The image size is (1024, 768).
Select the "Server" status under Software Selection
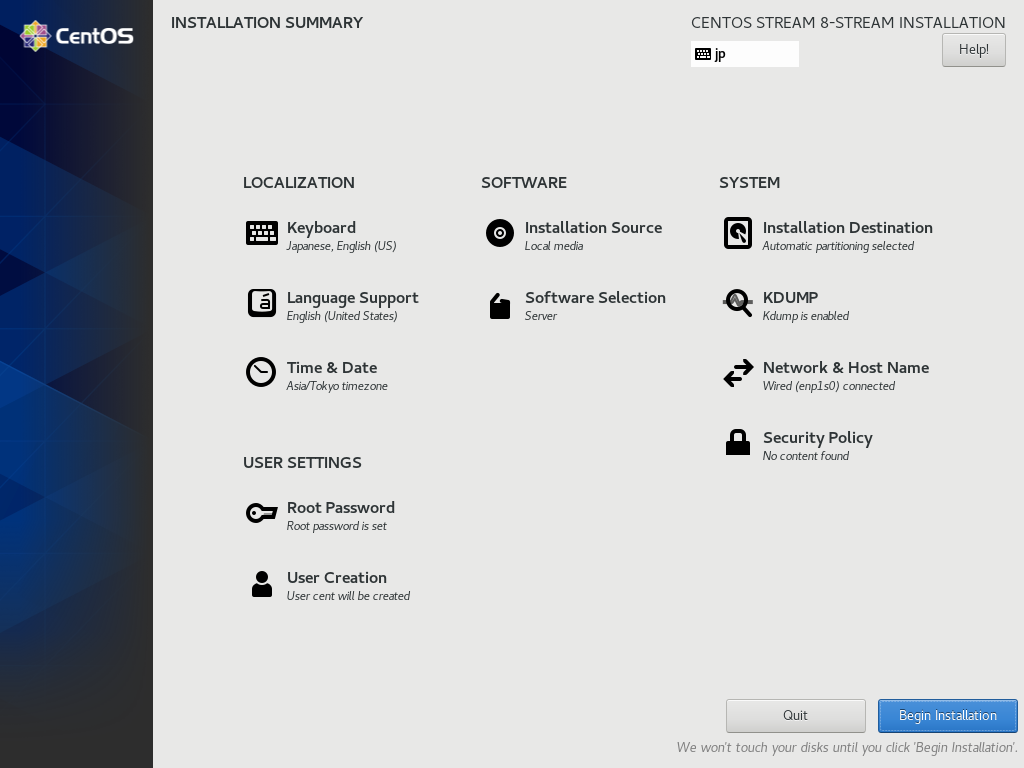[x=541, y=316]
